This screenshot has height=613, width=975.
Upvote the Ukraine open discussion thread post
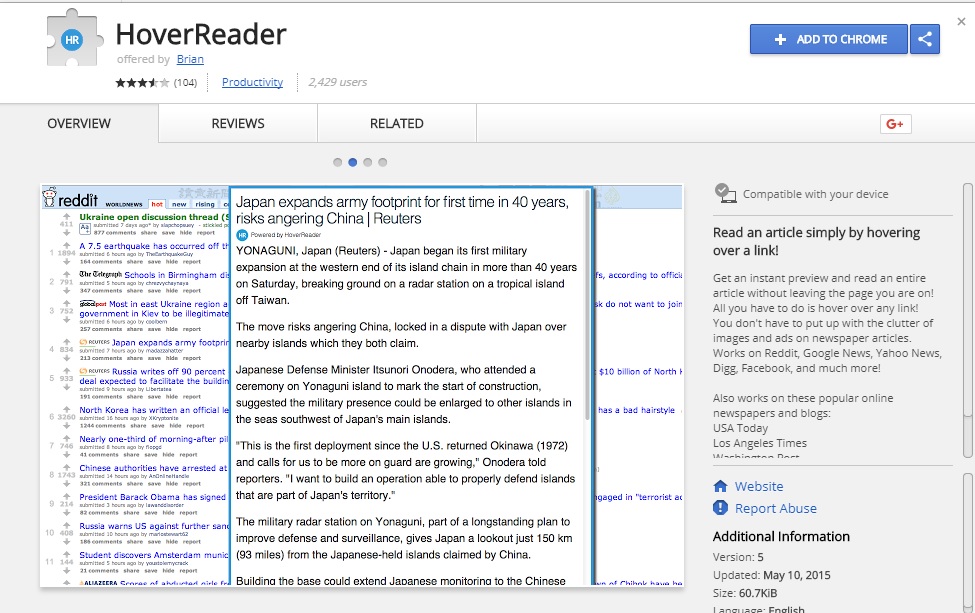(x=67, y=215)
